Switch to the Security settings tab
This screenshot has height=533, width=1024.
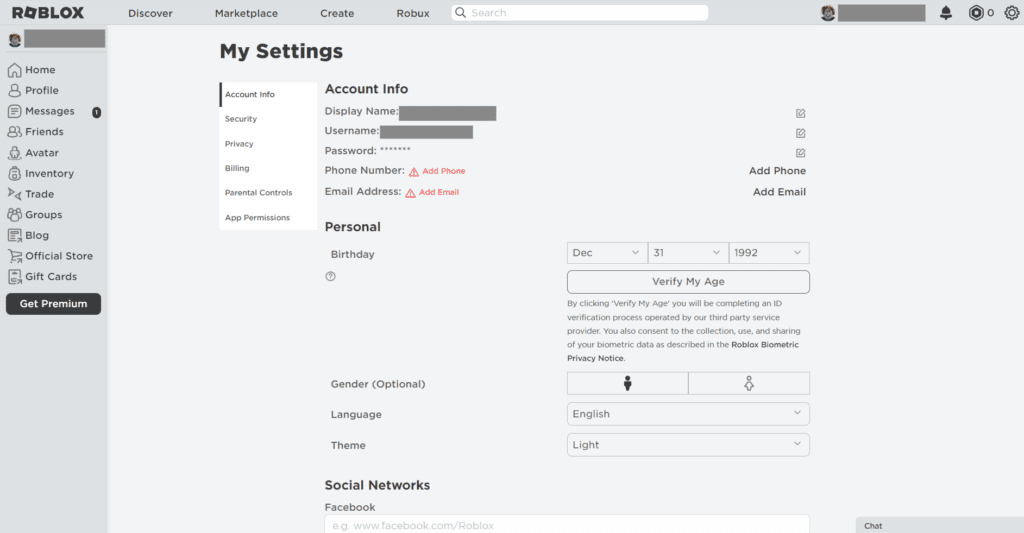(x=268, y=119)
